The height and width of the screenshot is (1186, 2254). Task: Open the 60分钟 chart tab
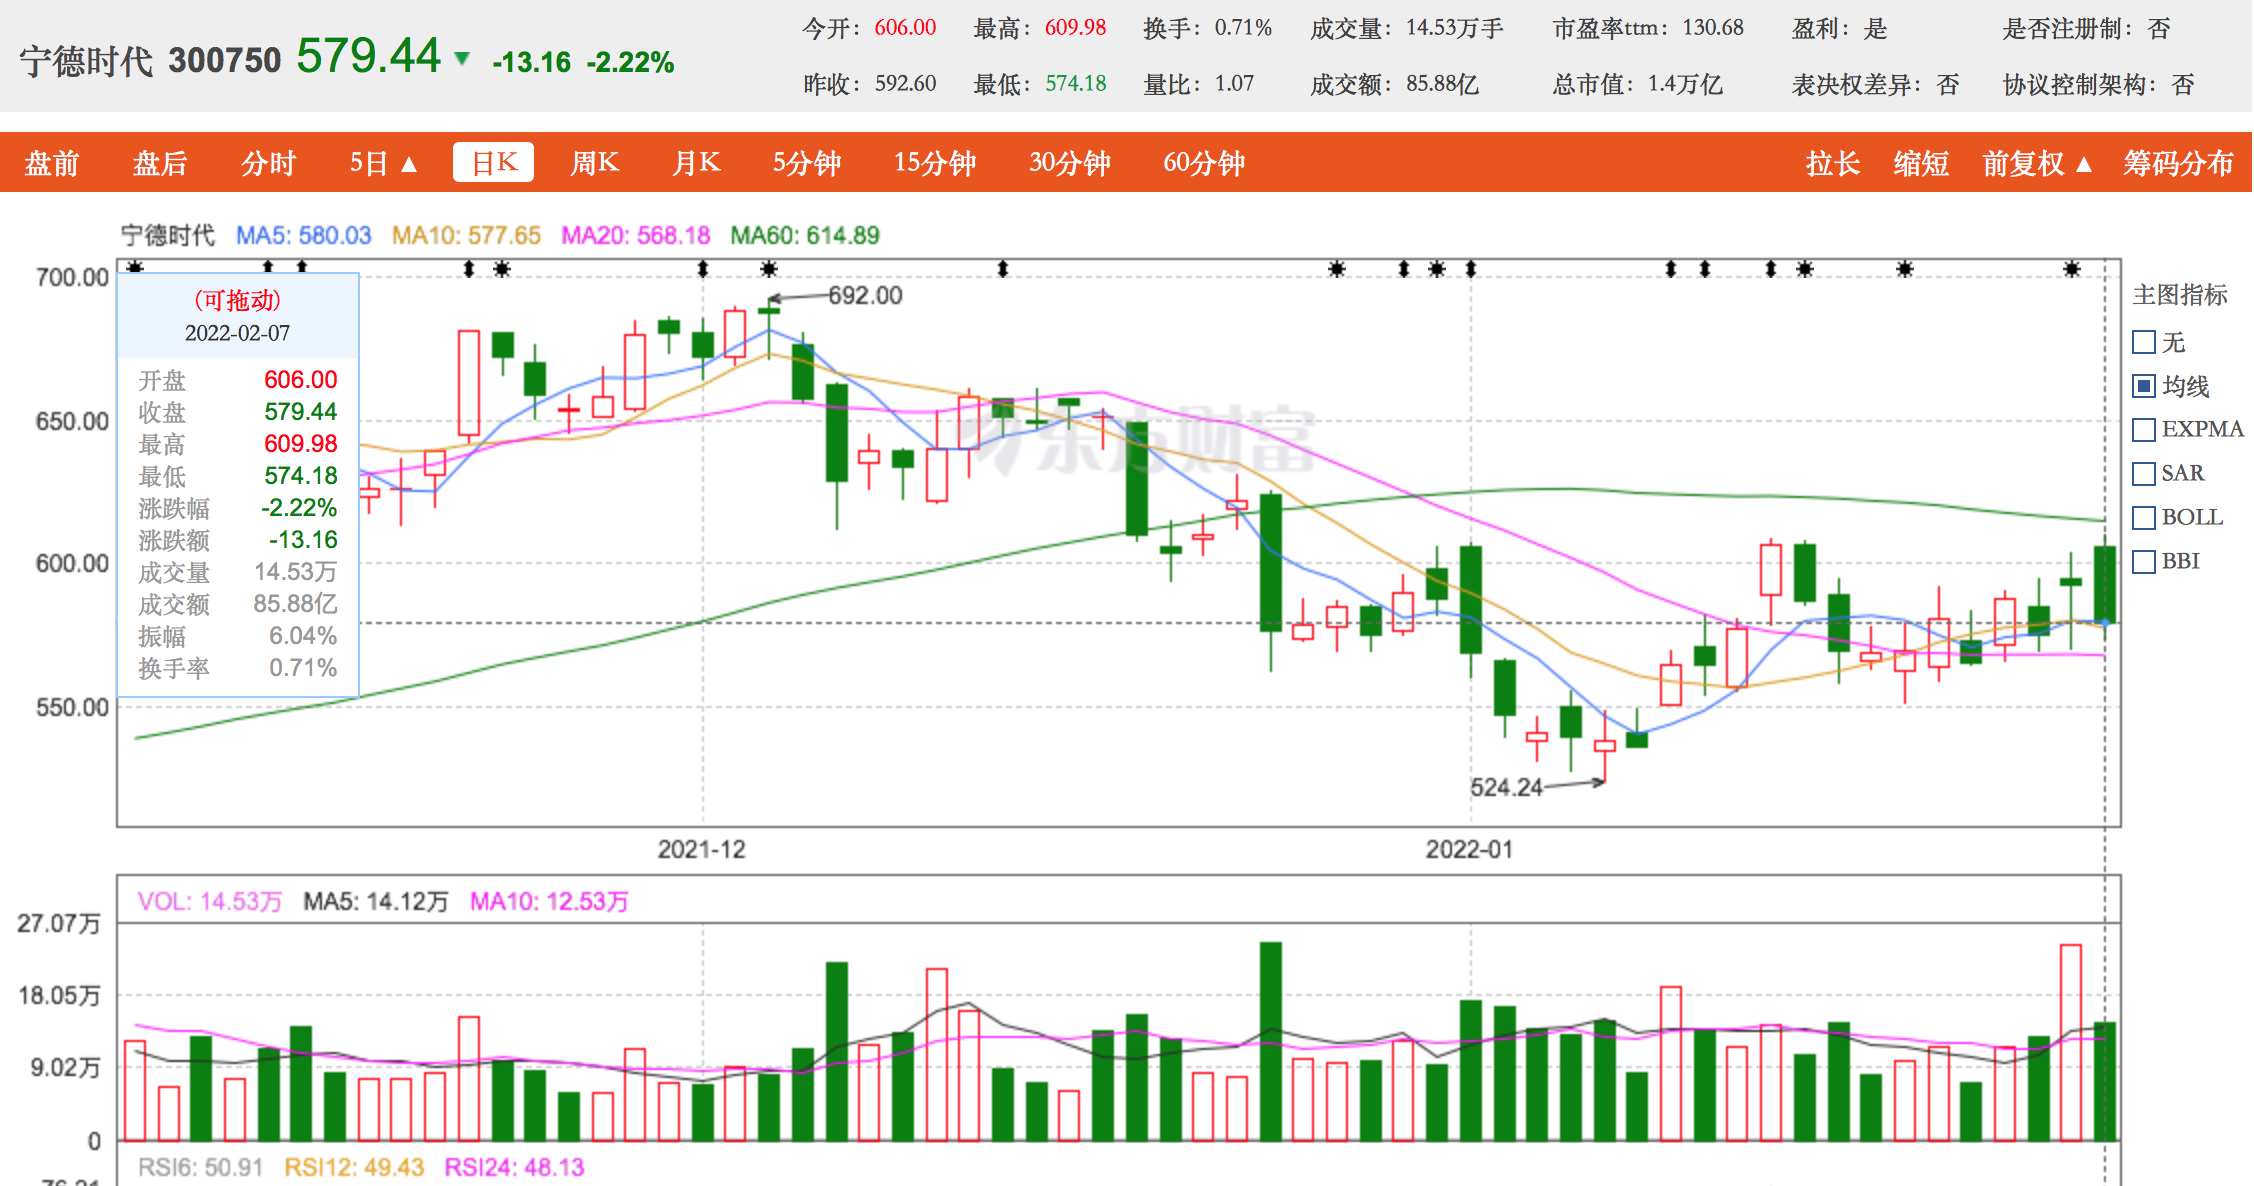coord(1204,163)
